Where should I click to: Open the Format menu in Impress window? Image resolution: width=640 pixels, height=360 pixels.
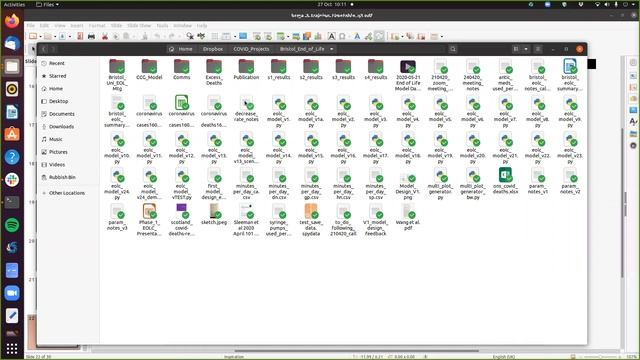97,25
